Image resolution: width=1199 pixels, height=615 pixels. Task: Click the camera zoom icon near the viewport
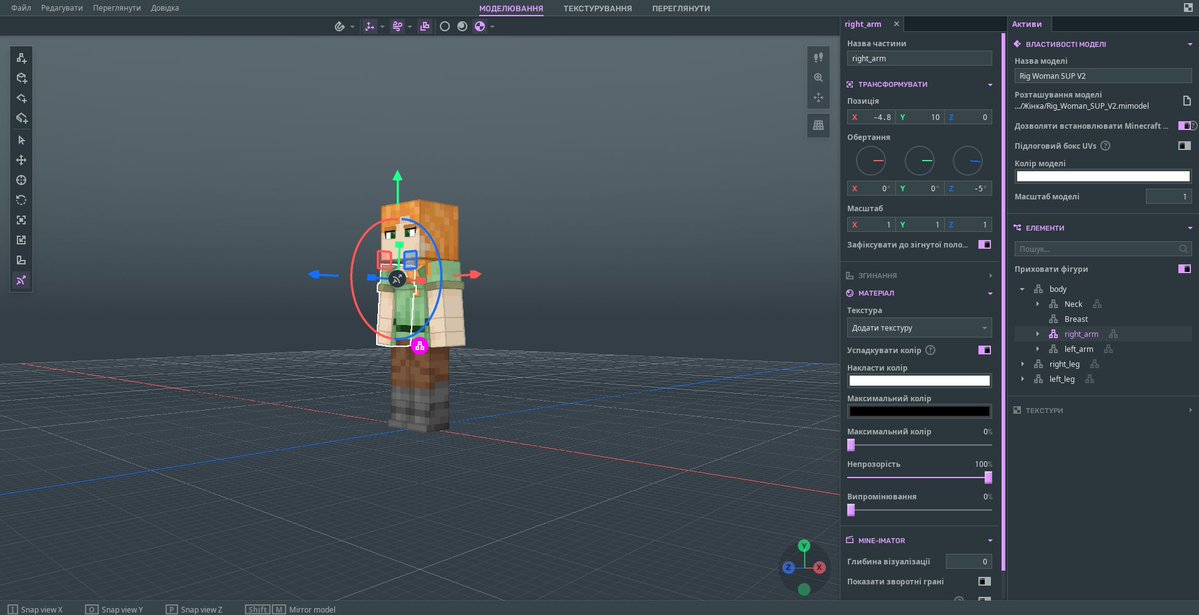[817, 77]
